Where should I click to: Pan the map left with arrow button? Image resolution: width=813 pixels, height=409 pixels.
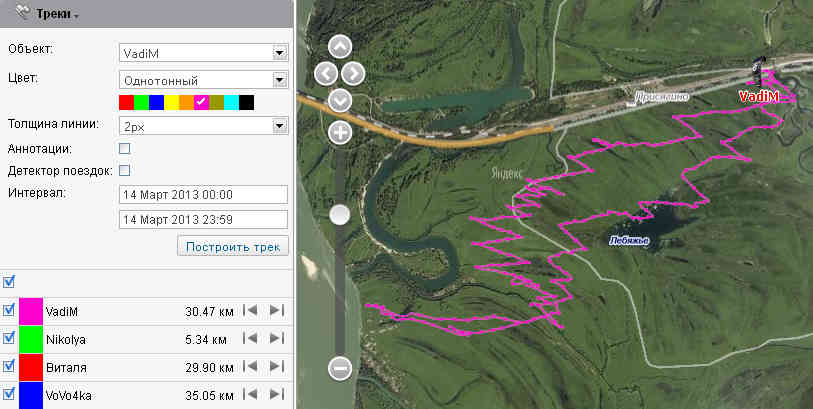tap(325, 73)
